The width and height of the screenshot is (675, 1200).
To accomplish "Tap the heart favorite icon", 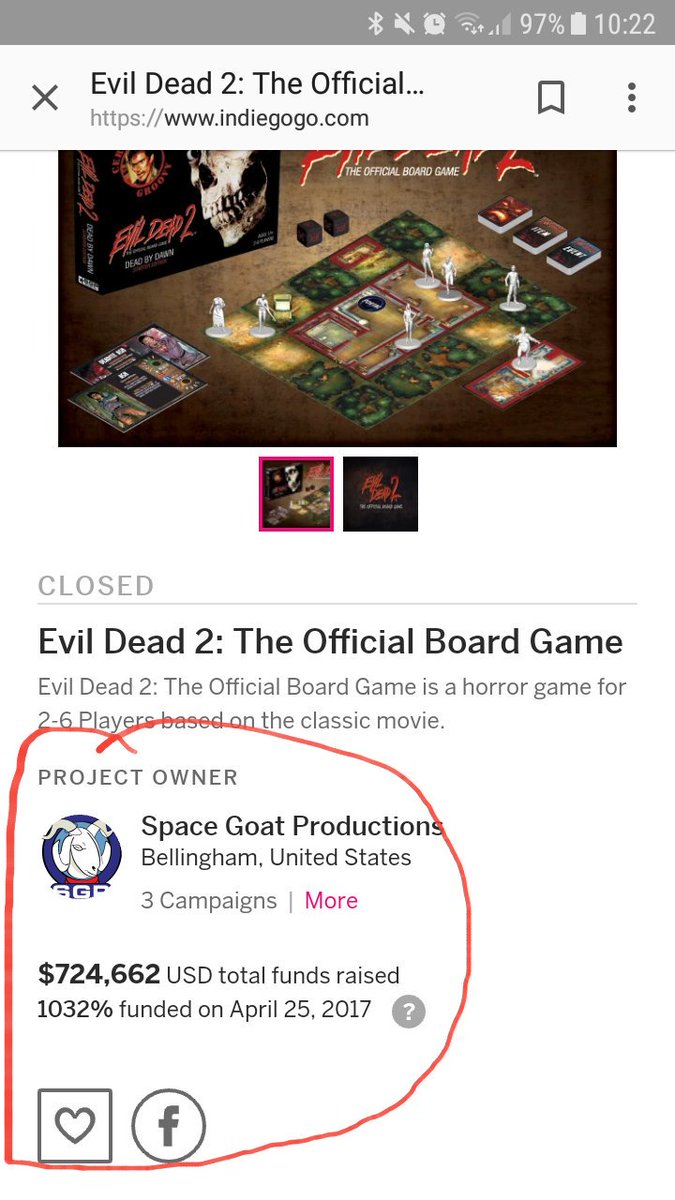I will [x=75, y=1126].
